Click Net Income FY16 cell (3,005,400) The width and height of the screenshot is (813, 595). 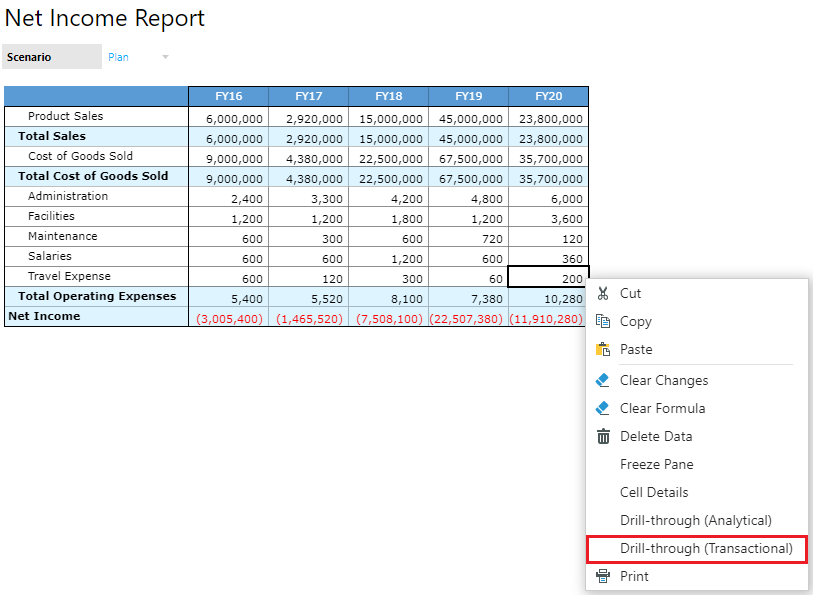pyautogui.click(x=229, y=317)
